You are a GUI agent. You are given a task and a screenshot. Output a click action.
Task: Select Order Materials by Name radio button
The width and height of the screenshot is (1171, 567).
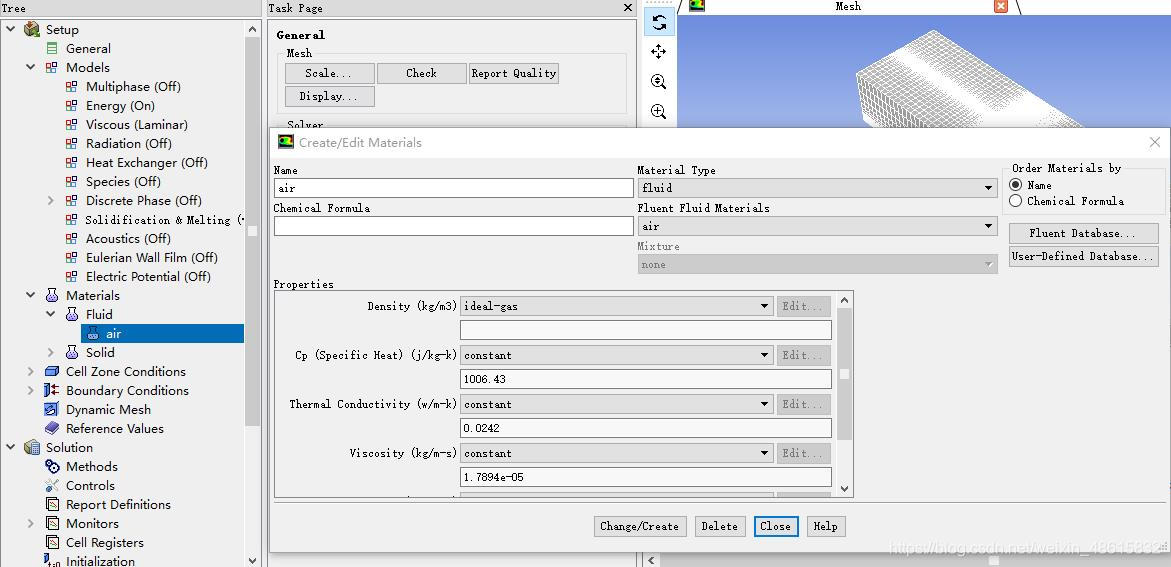click(1016, 185)
